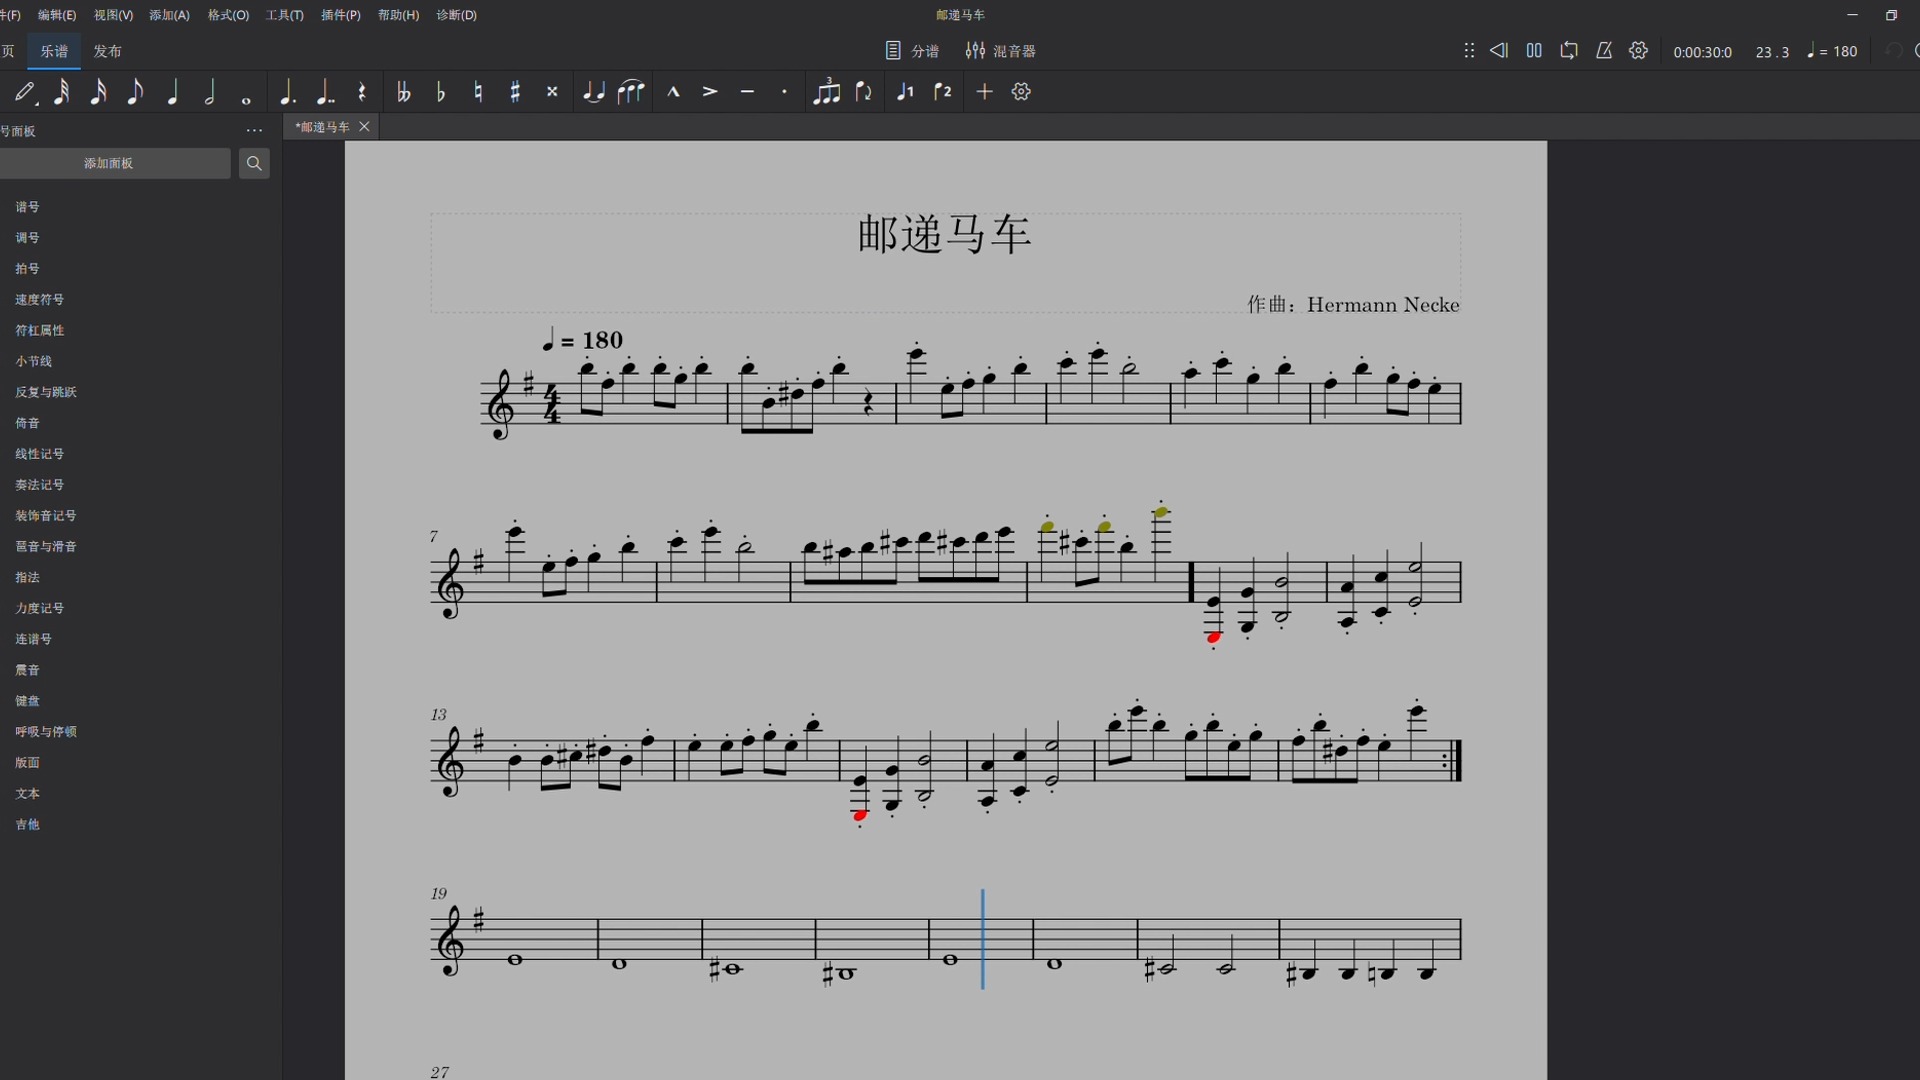Customize the note input toolbar

(x=1021, y=92)
